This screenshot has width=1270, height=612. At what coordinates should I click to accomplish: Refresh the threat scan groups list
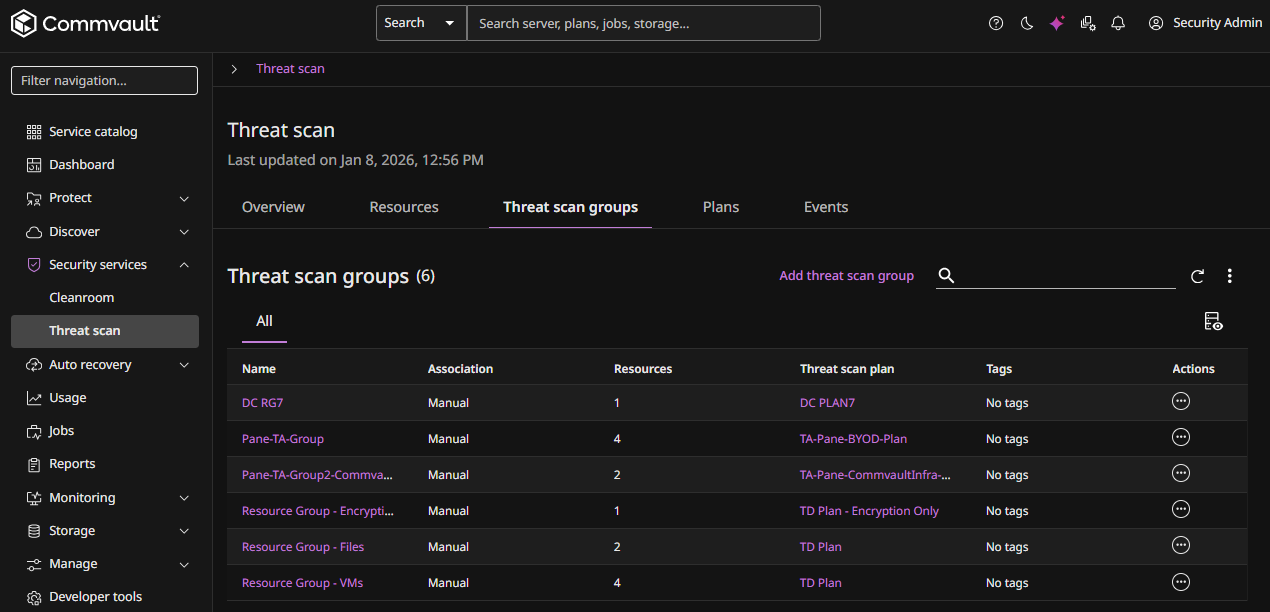[x=1197, y=276]
